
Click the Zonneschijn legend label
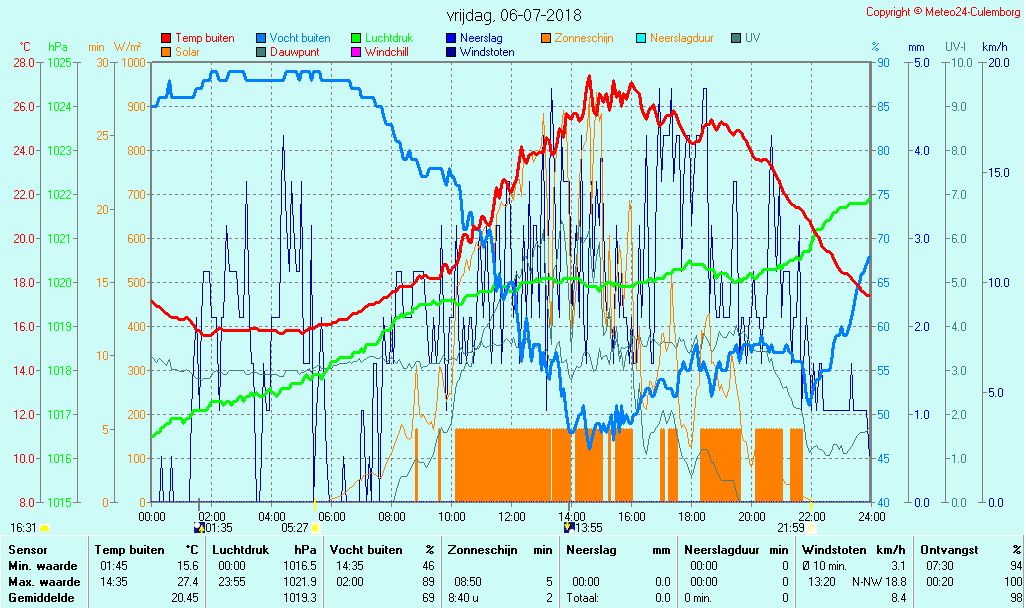586,38
